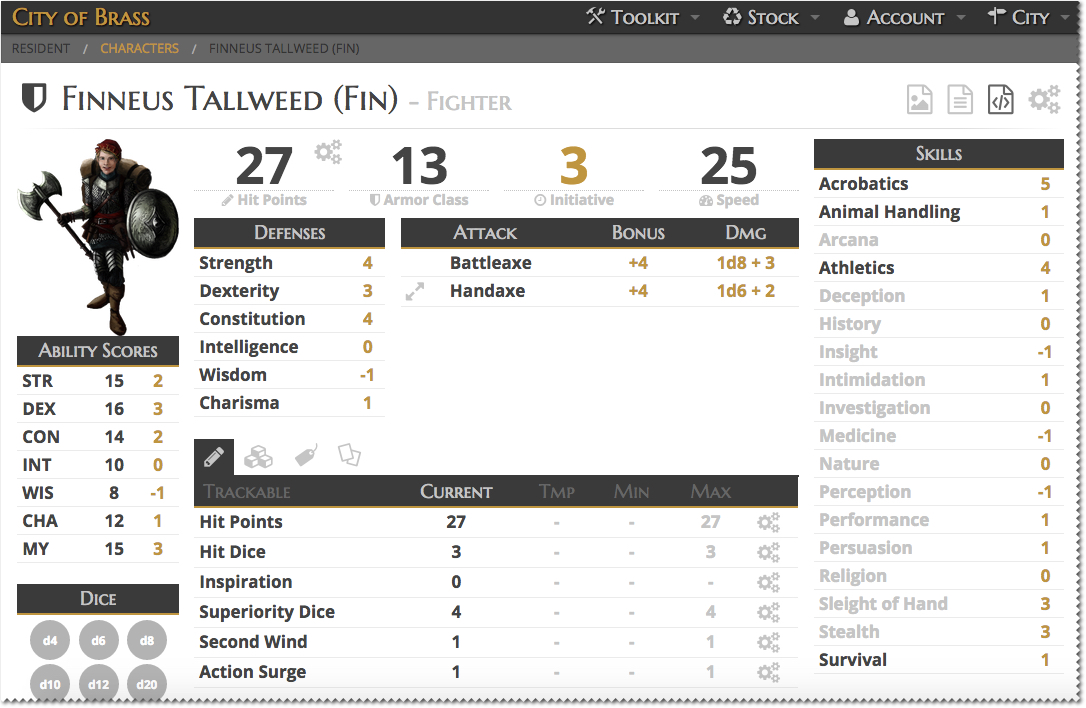Open settings gear for Superiority Dice row

point(768,612)
